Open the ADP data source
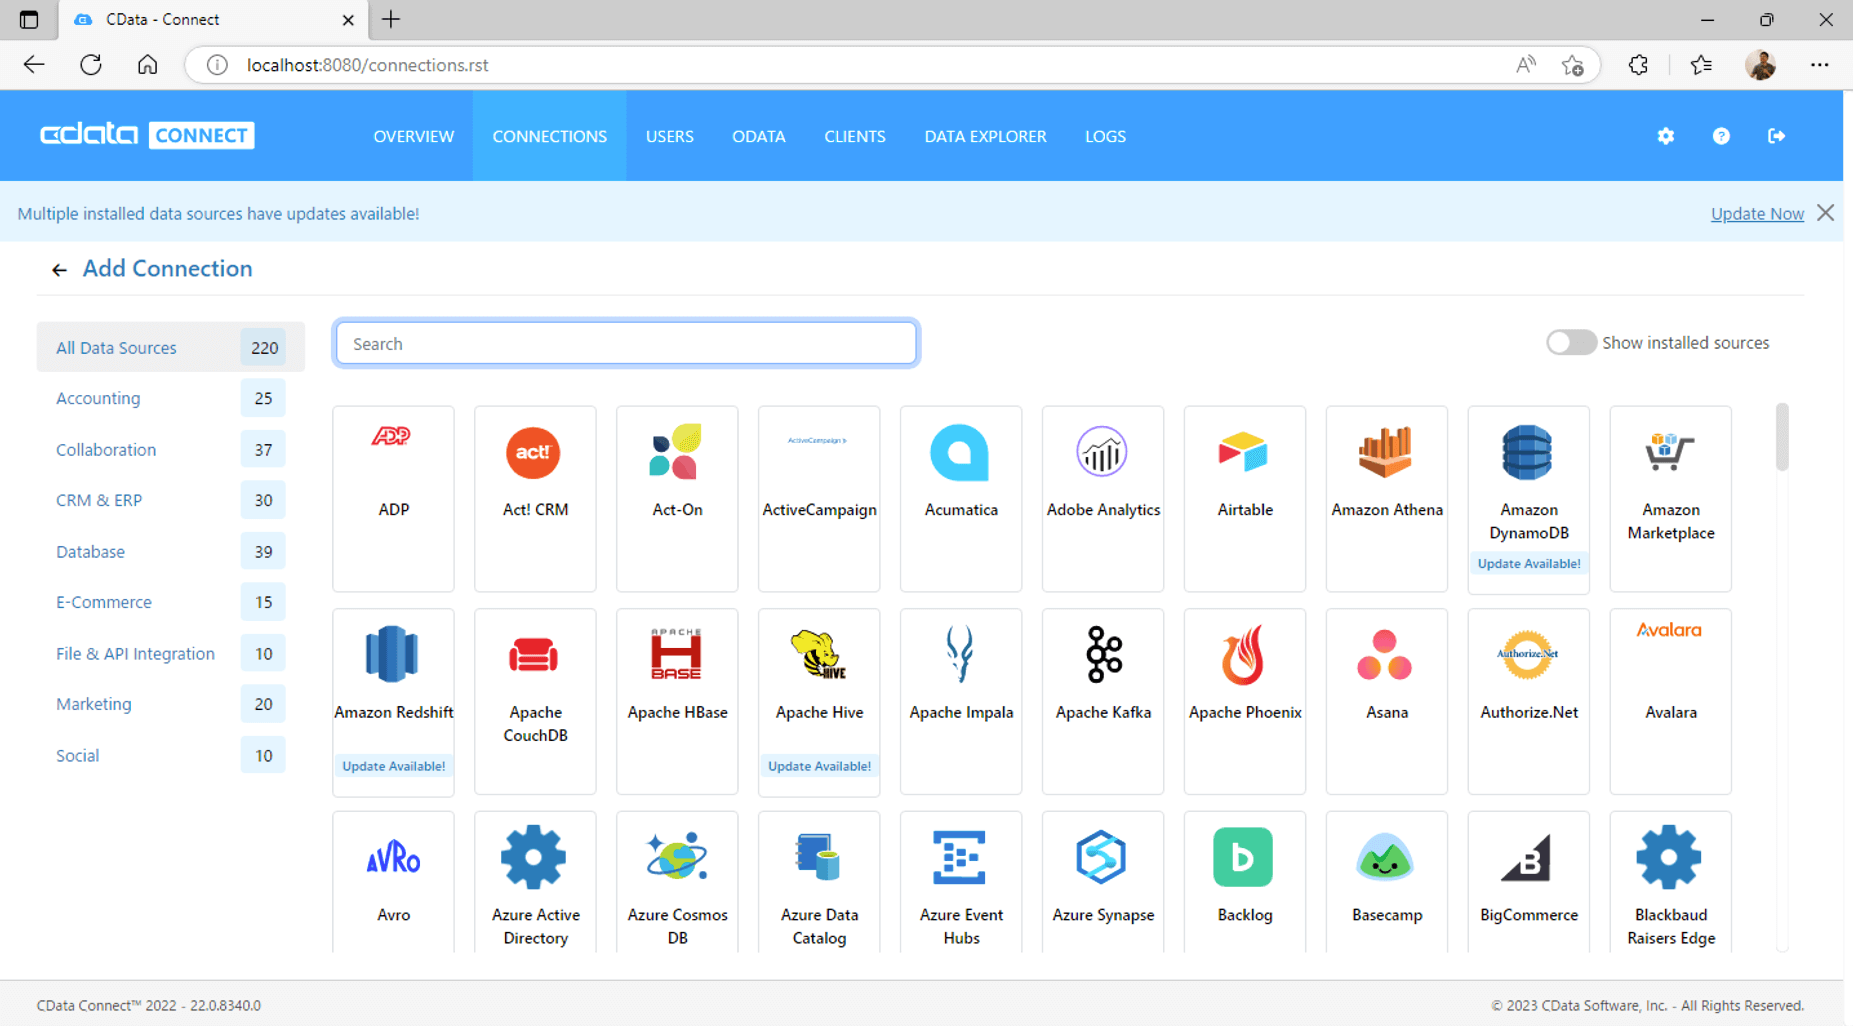Viewport: 1853px width, 1026px height. click(x=393, y=498)
